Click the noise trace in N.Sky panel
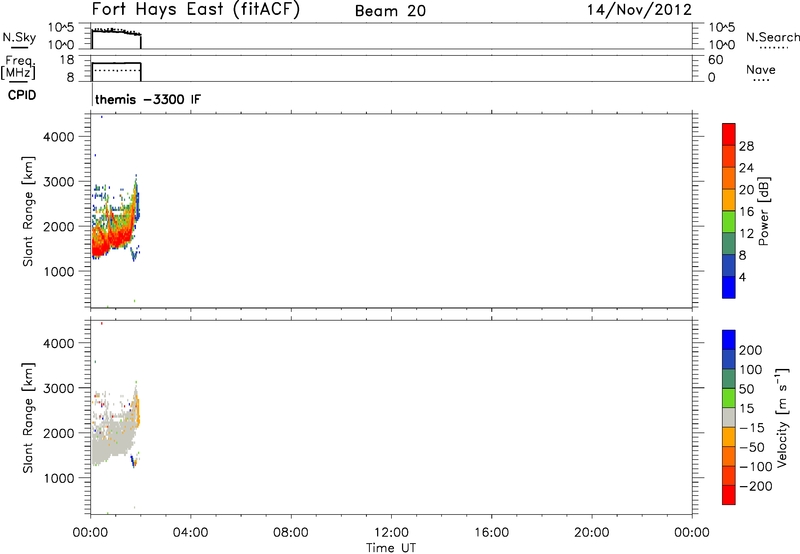The image size is (800, 554). tap(116, 32)
